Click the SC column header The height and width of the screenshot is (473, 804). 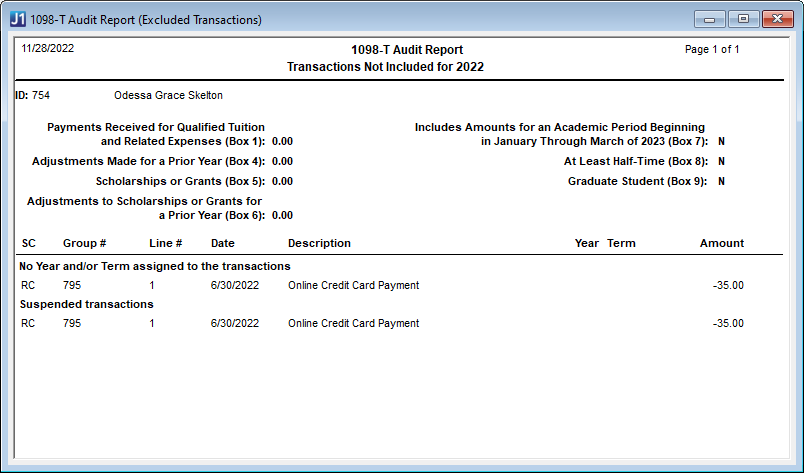click(x=29, y=243)
